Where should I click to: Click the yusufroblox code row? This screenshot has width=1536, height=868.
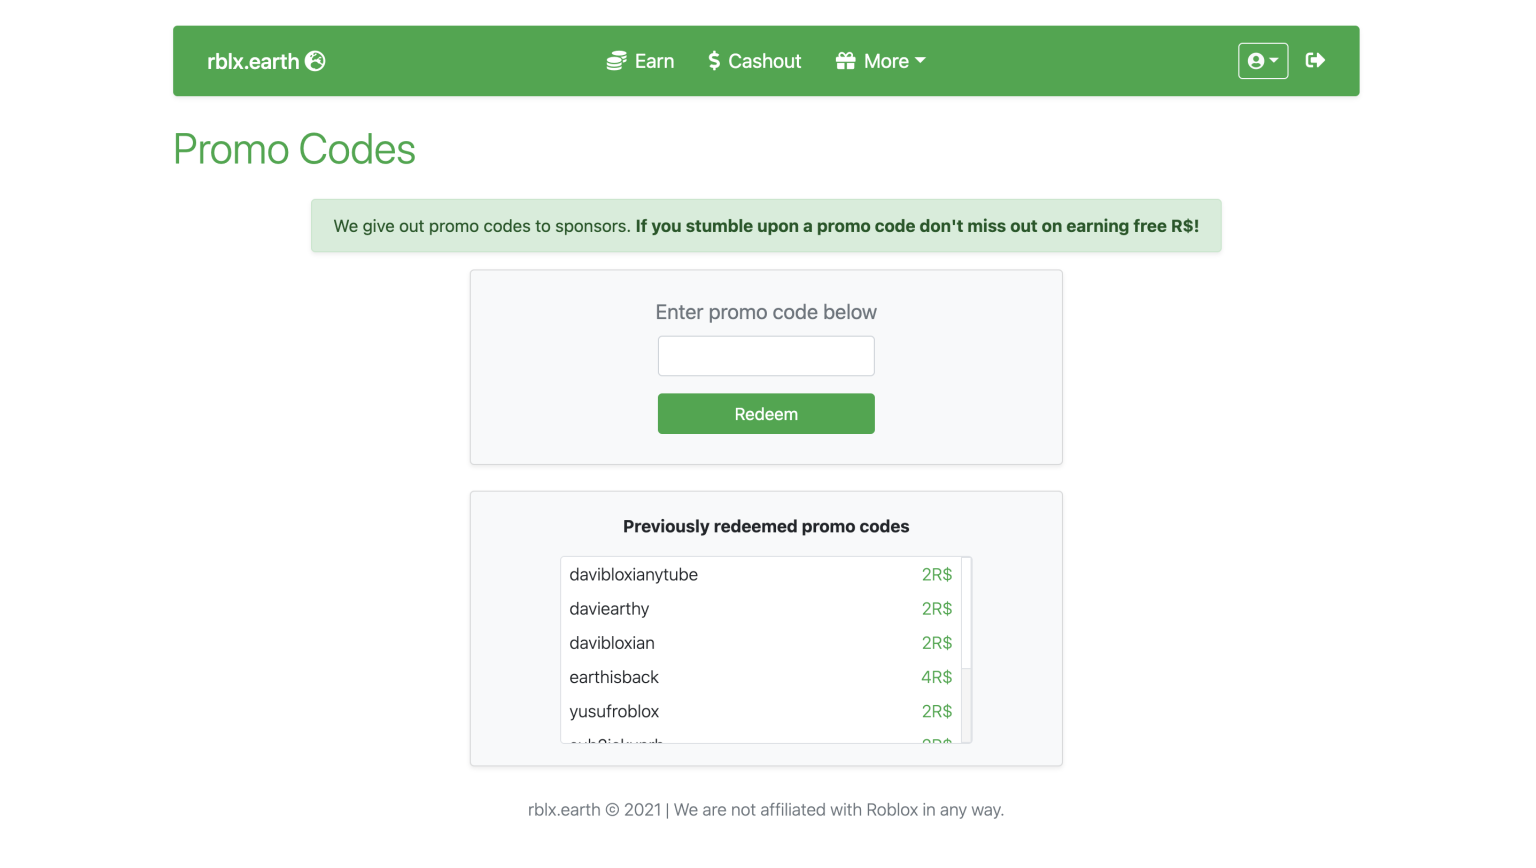tap(614, 711)
